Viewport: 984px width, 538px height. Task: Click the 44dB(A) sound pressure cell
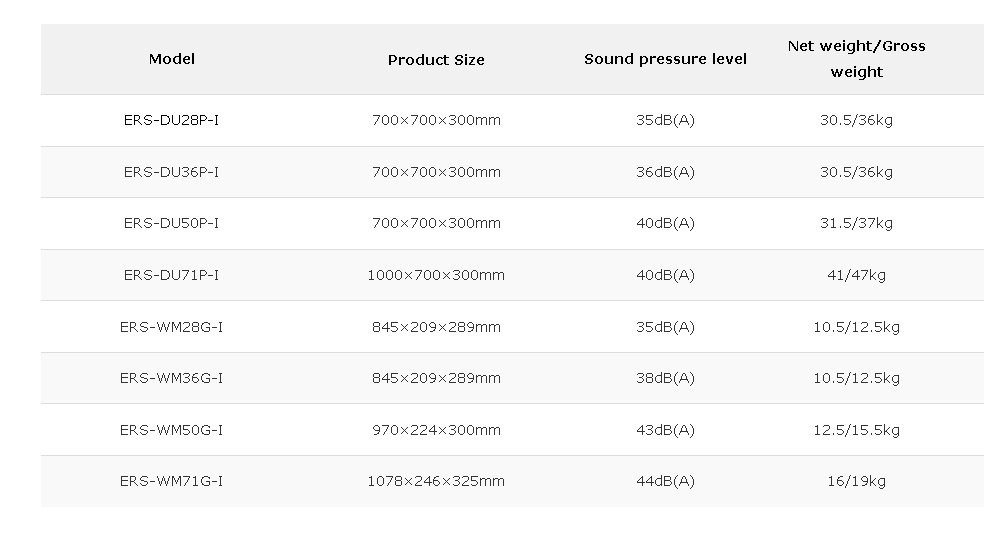point(665,482)
